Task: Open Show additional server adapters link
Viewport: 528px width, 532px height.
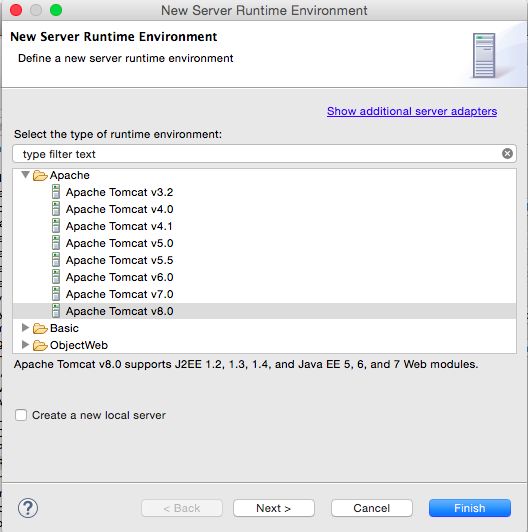Action: (412, 111)
